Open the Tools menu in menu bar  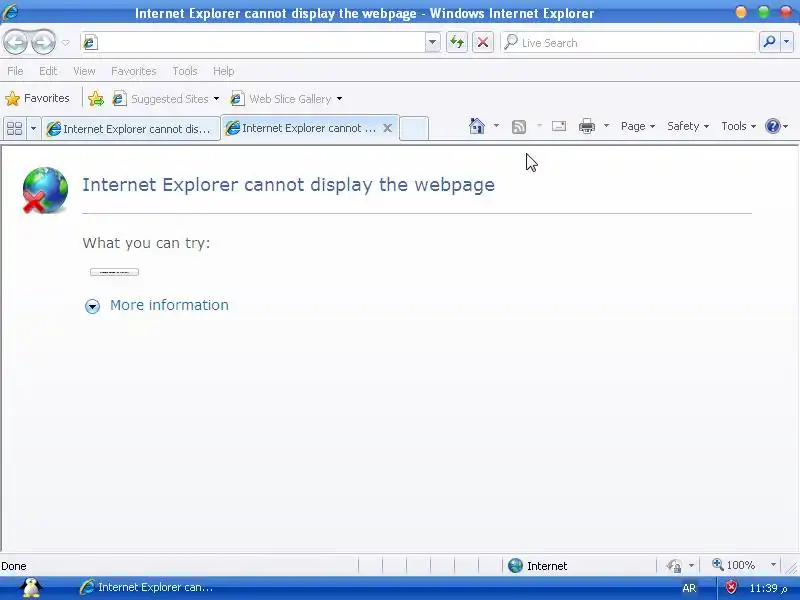(x=185, y=71)
